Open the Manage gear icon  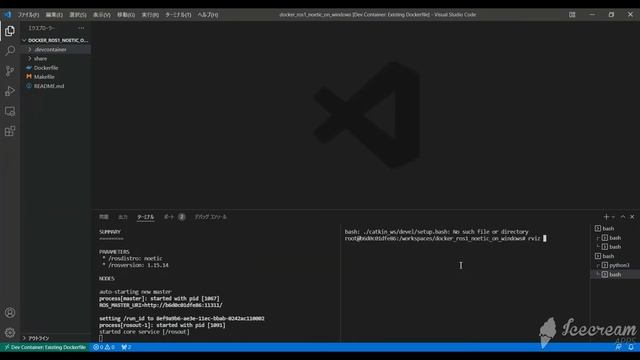[x=10, y=333]
